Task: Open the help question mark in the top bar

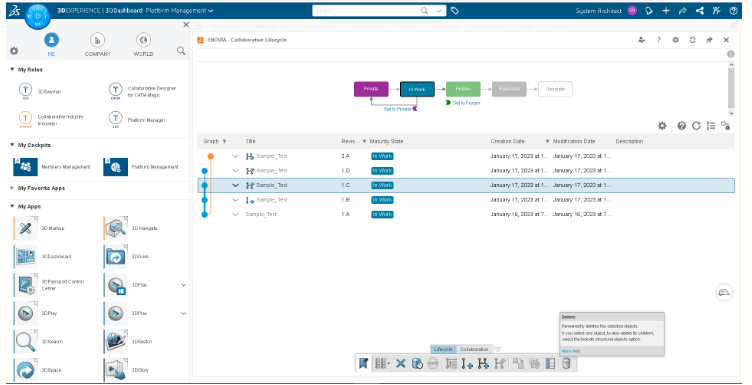Action: pyautogui.click(x=733, y=11)
